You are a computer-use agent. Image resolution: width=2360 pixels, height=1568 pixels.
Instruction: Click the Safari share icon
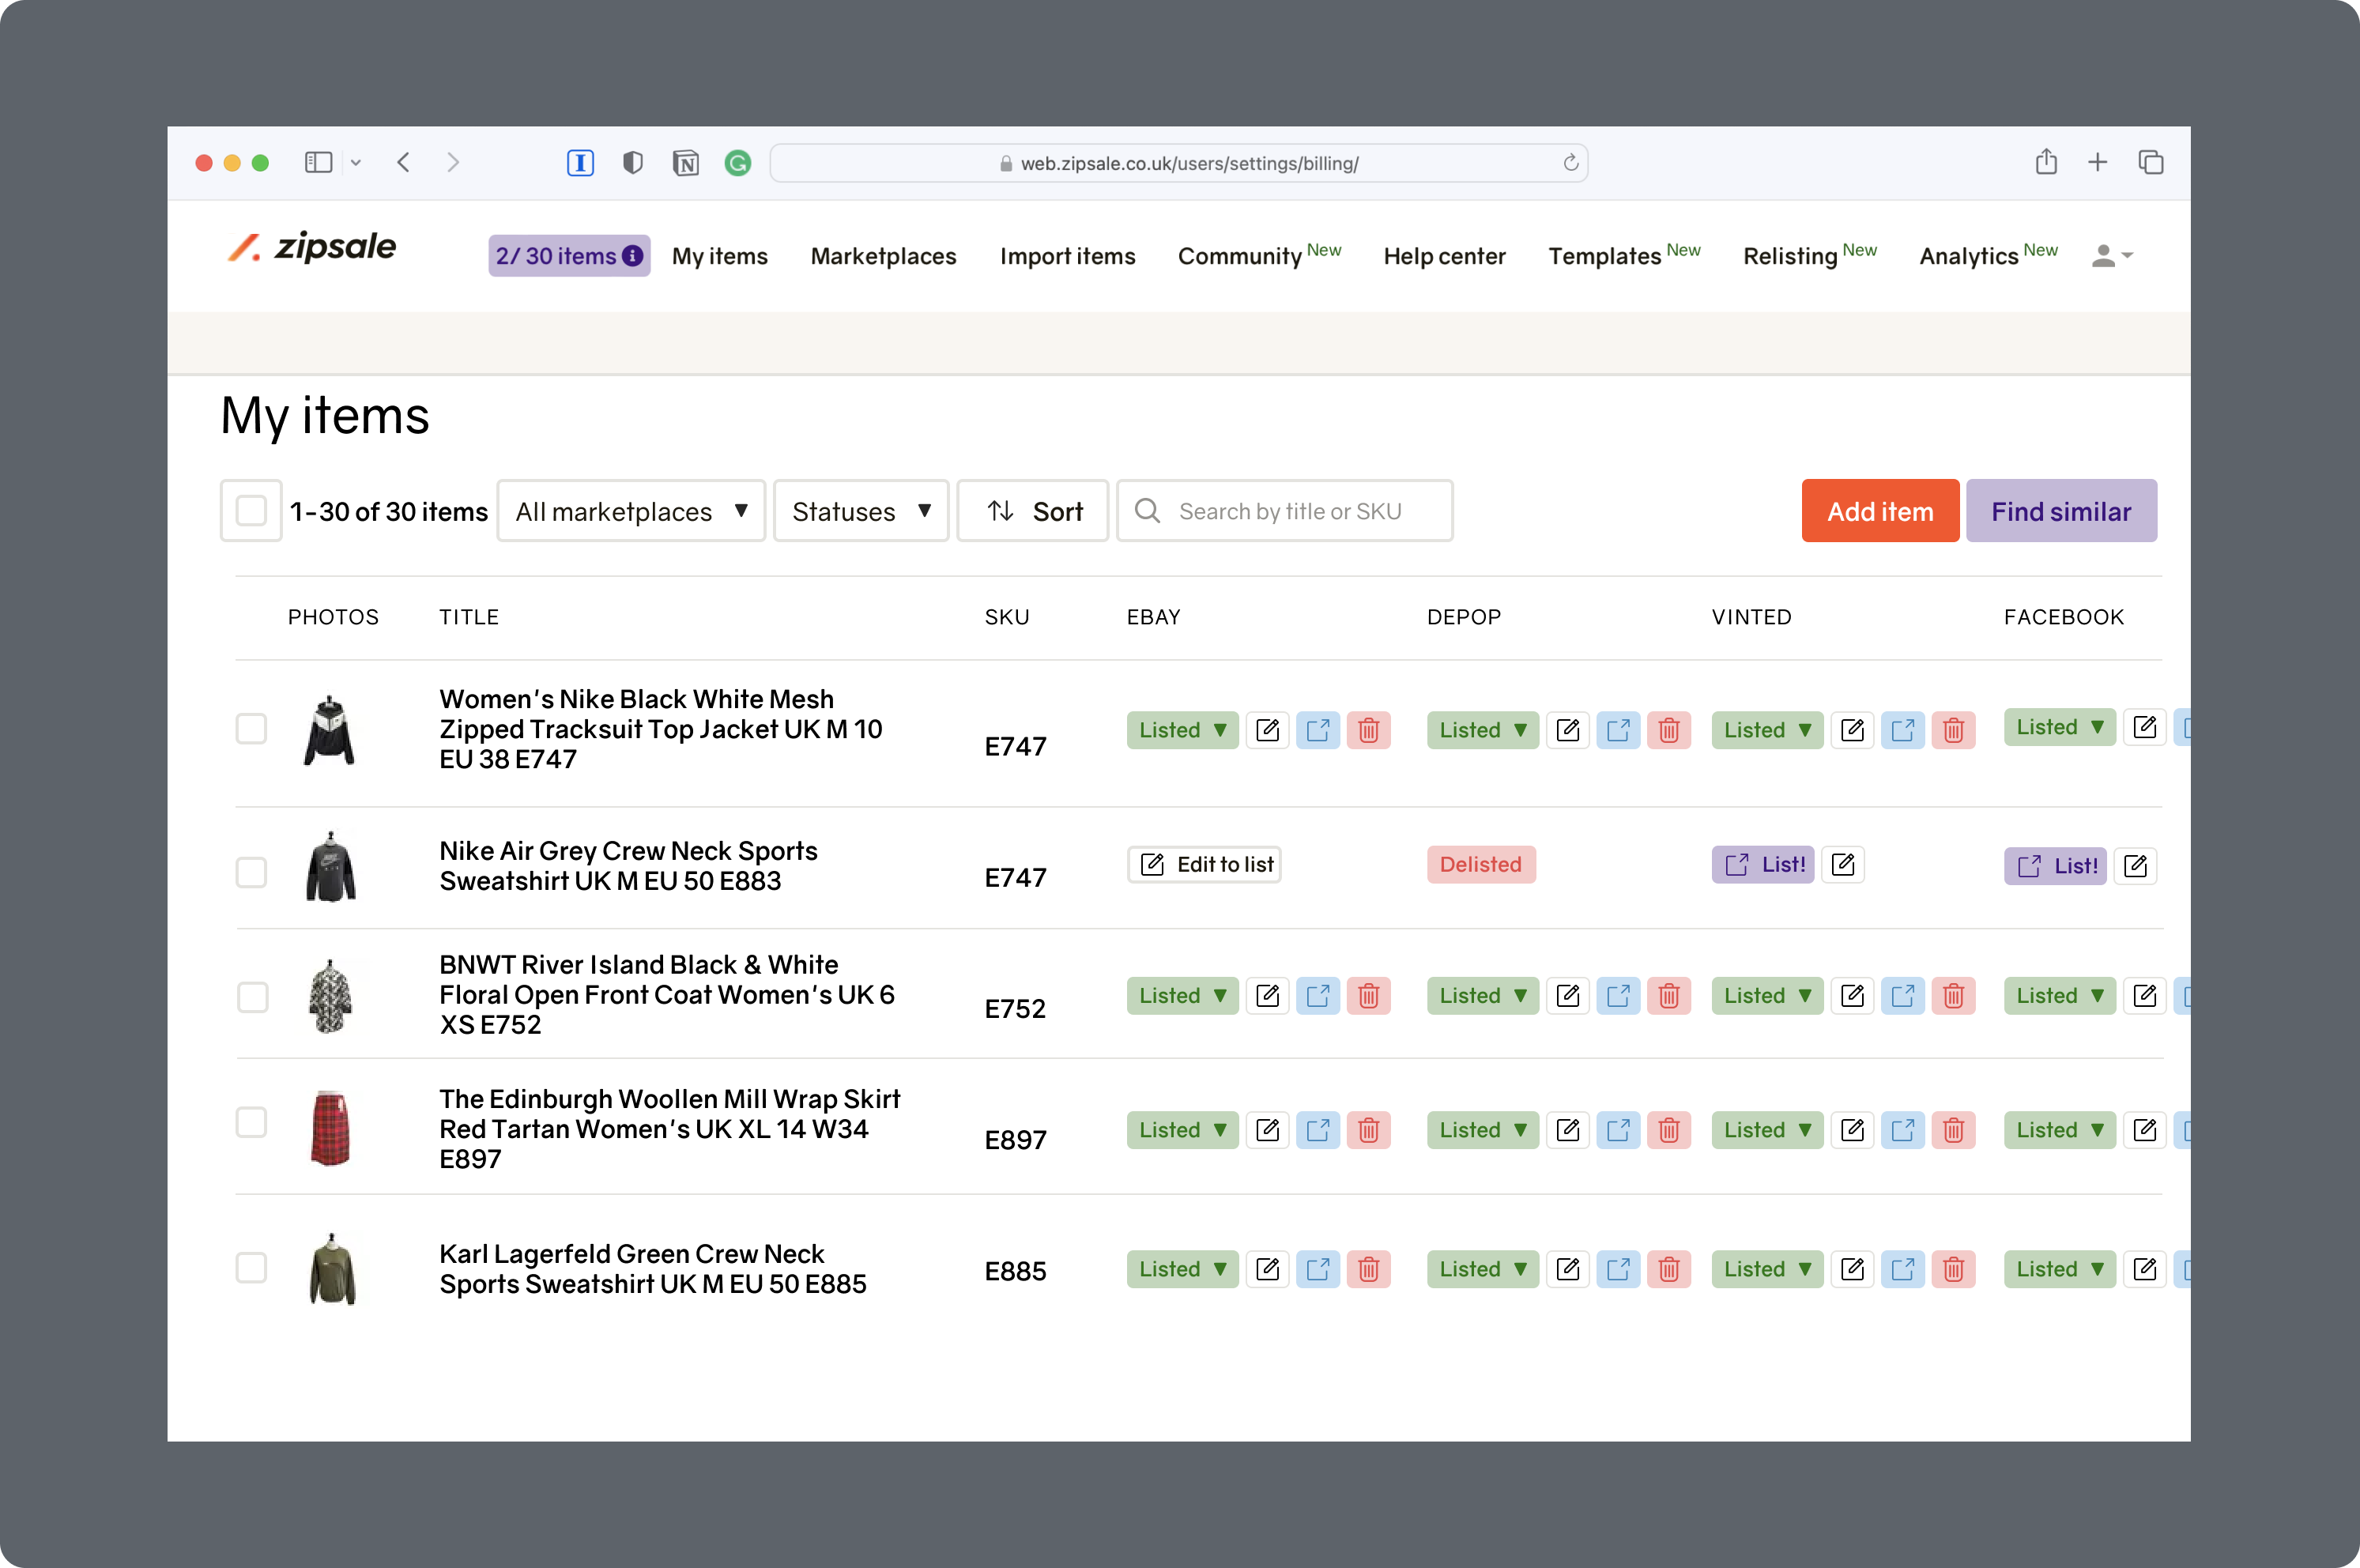[x=2046, y=162]
